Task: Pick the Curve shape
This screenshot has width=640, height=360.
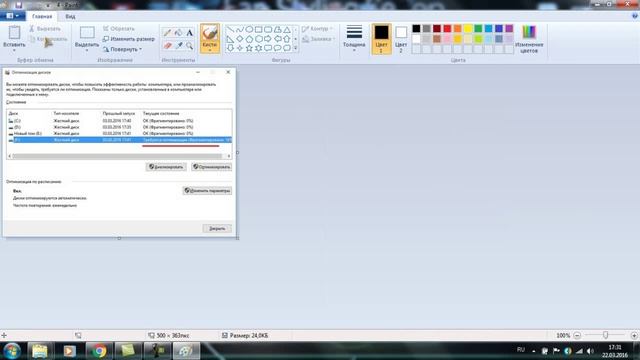Action: (x=240, y=29)
